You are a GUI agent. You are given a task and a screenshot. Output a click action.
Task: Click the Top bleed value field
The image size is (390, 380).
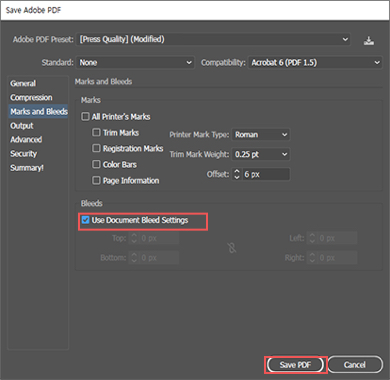[x=159, y=238]
